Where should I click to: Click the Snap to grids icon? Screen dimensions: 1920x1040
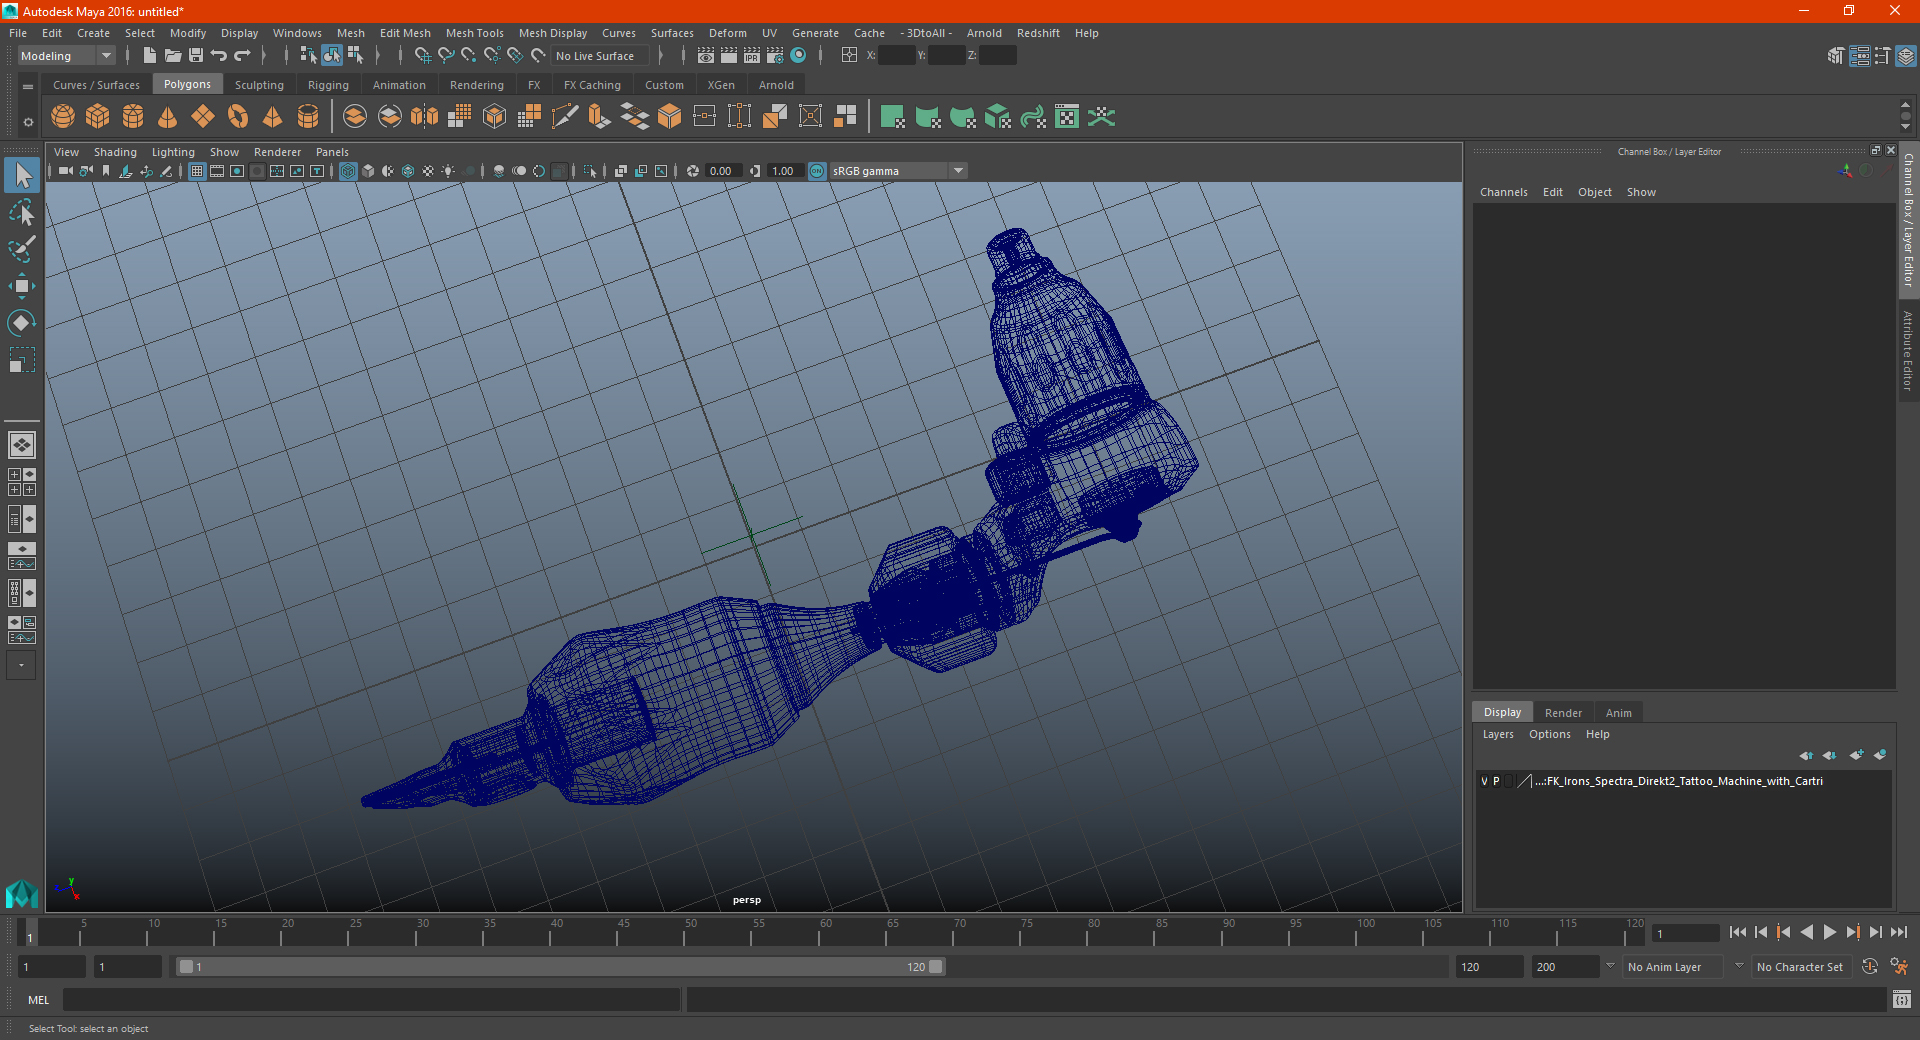(x=422, y=56)
